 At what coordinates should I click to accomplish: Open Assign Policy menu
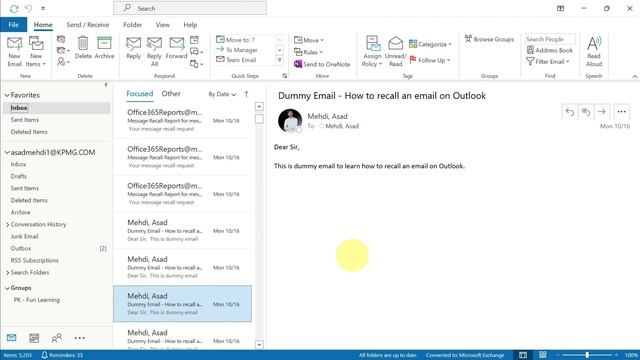point(372,51)
